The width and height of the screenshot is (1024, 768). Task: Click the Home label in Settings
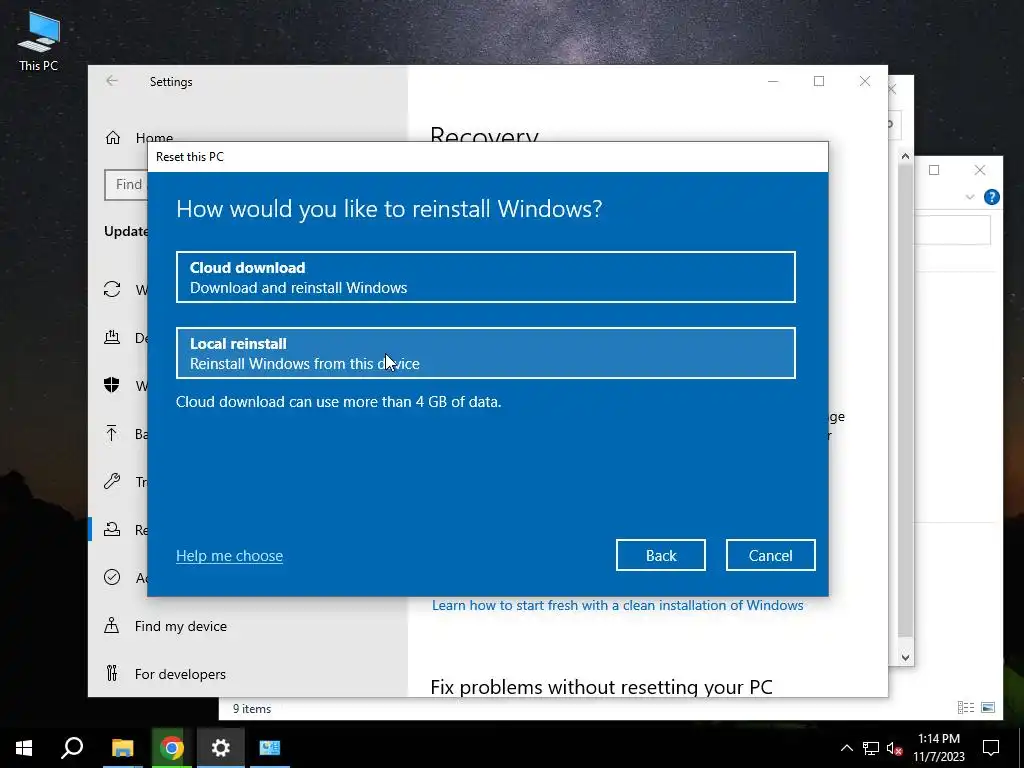tap(154, 138)
